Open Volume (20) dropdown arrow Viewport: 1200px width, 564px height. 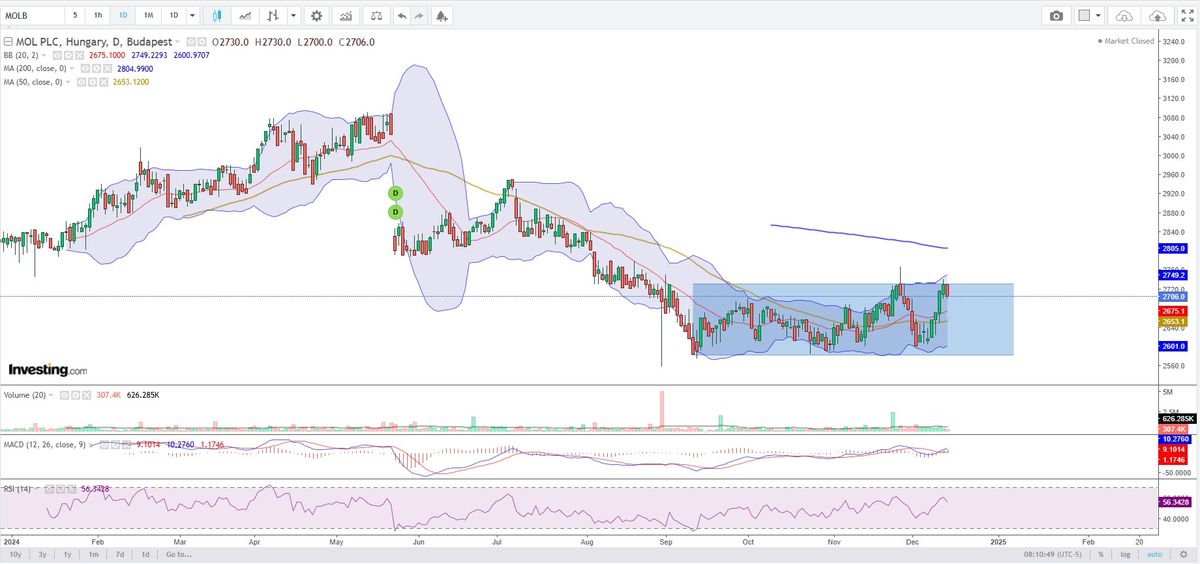click(51, 395)
